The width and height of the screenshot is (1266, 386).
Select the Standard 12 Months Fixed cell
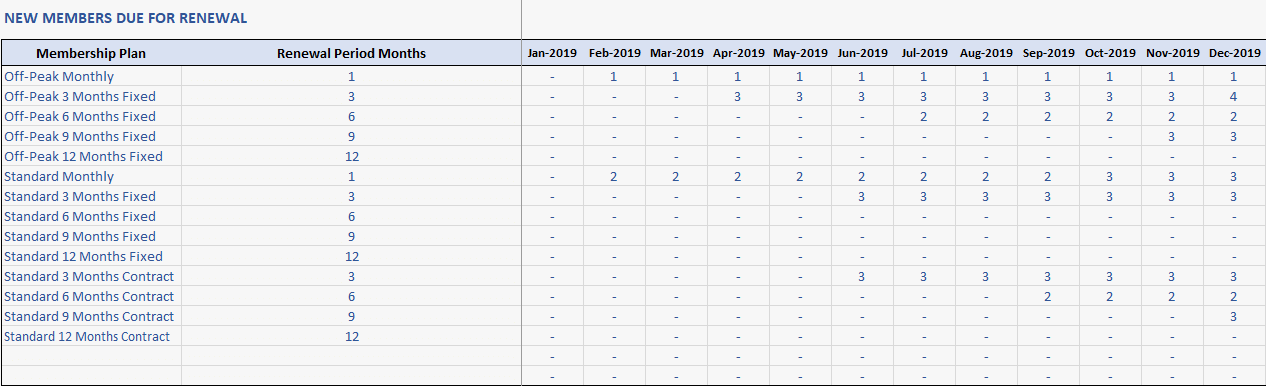tap(91, 256)
